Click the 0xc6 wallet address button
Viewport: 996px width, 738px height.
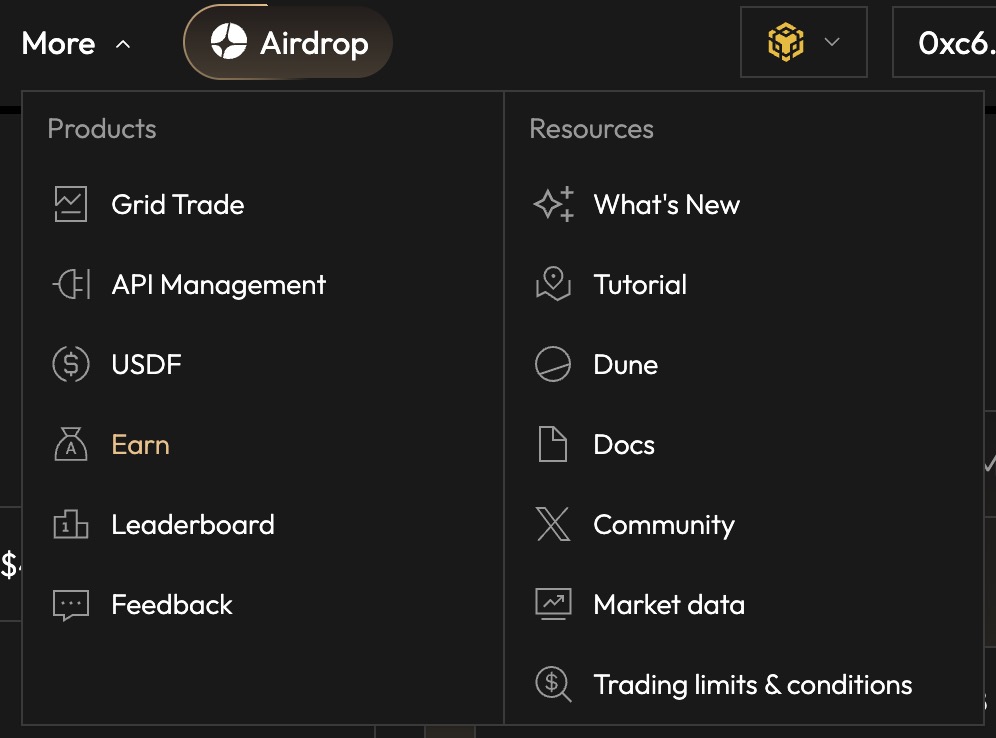pos(950,43)
